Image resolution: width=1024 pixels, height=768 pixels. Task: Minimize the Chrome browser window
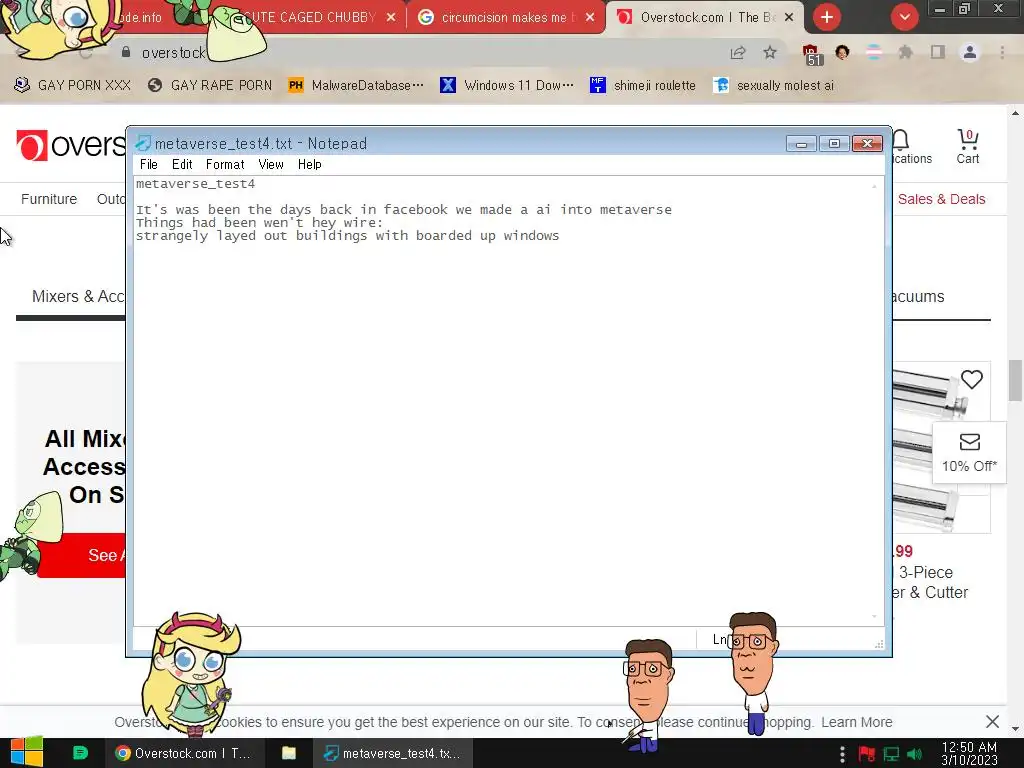(x=940, y=9)
